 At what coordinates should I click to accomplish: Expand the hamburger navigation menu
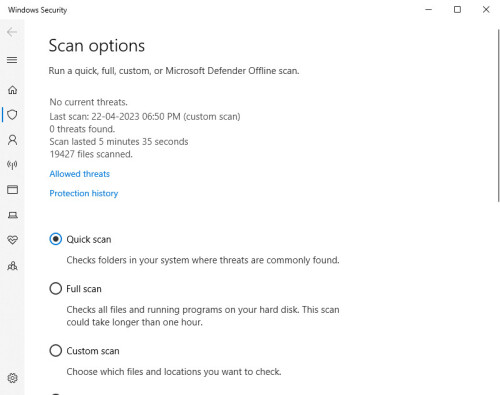pyautogui.click(x=12, y=60)
